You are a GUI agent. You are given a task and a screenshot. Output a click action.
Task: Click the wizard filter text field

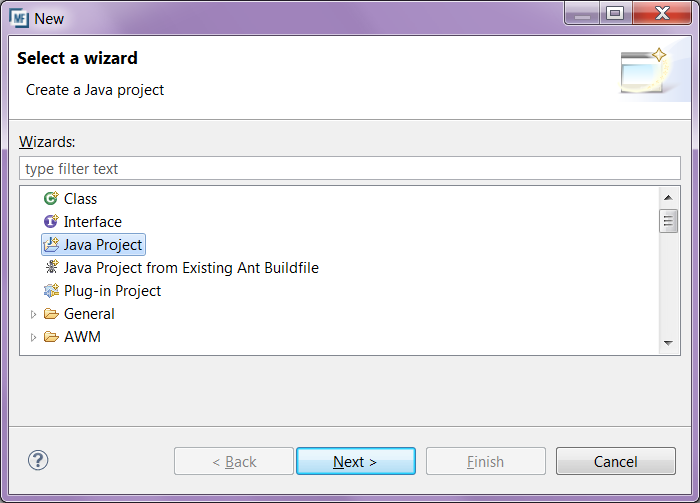(349, 169)
